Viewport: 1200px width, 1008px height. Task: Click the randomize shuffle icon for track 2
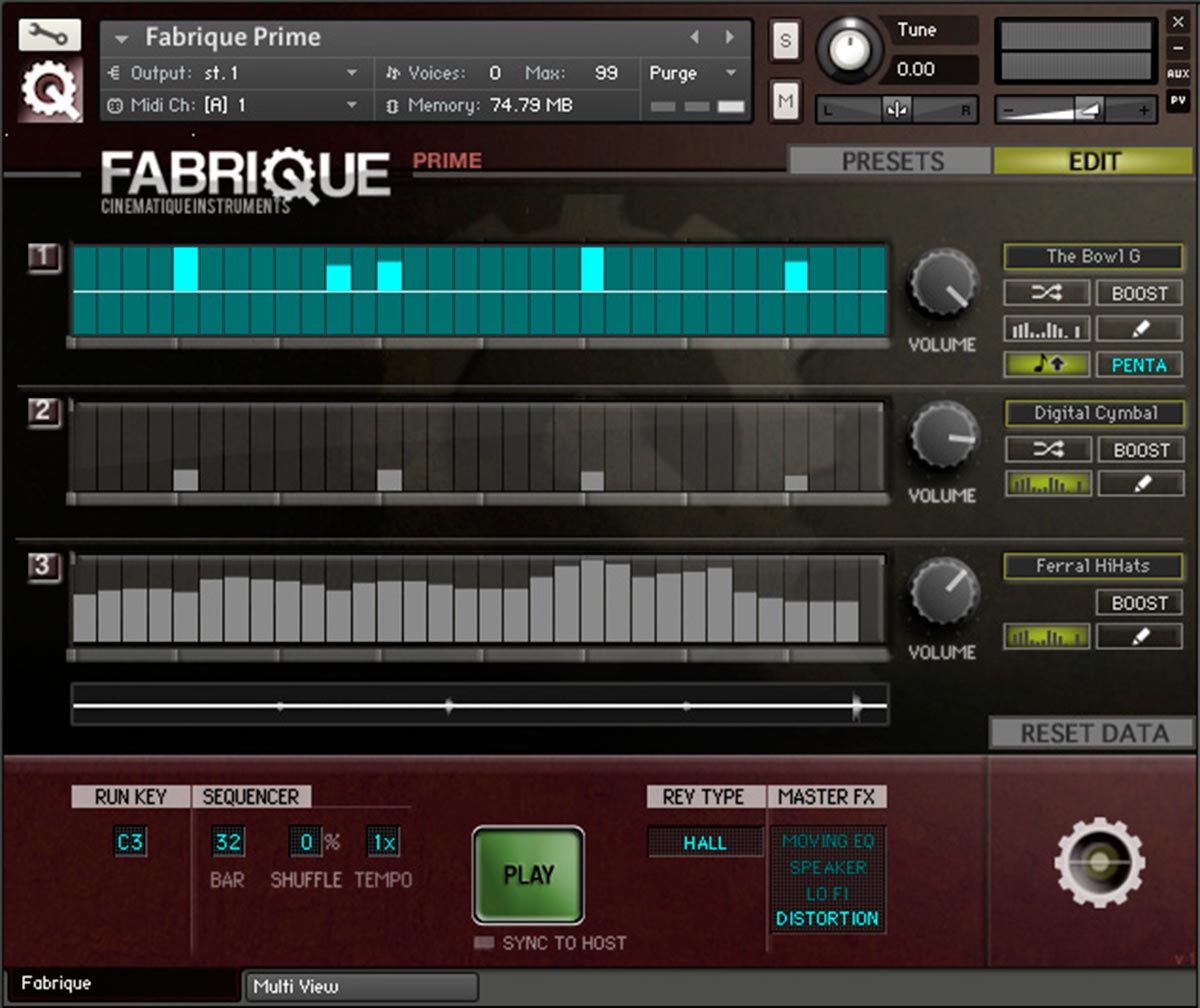click(1047, 450)
